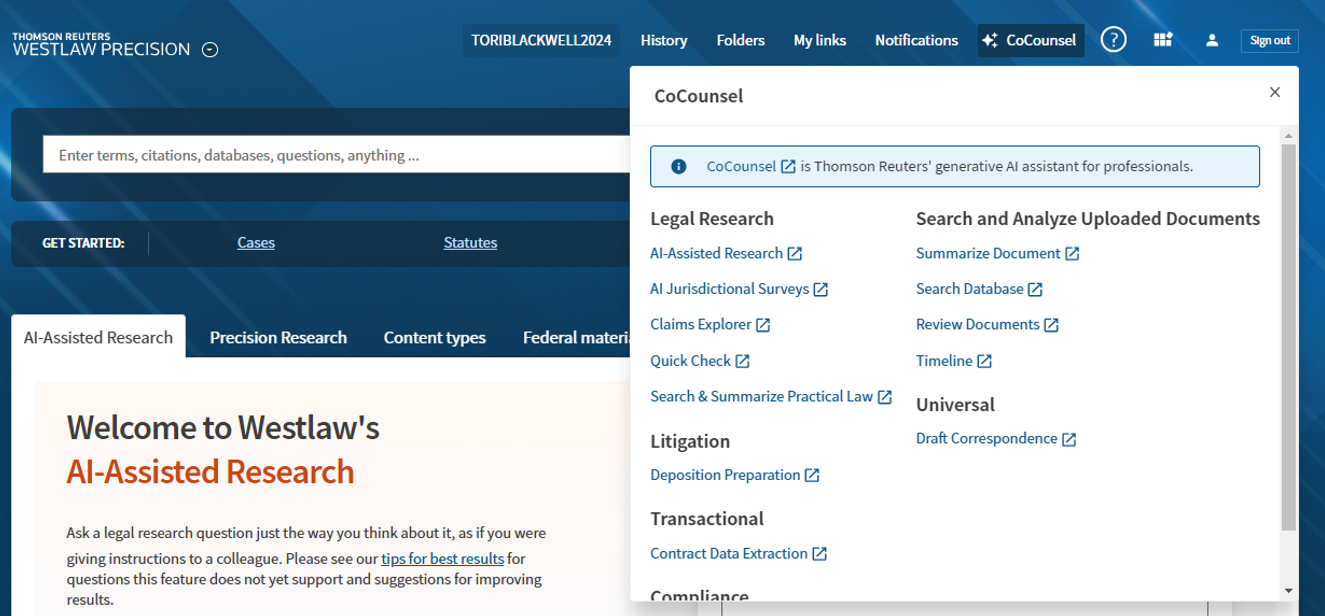Click the help question mark icon
Image resolution: width=1325 pixels, height=616 pixels.
pyautogui.click(x=1113, y=40)
